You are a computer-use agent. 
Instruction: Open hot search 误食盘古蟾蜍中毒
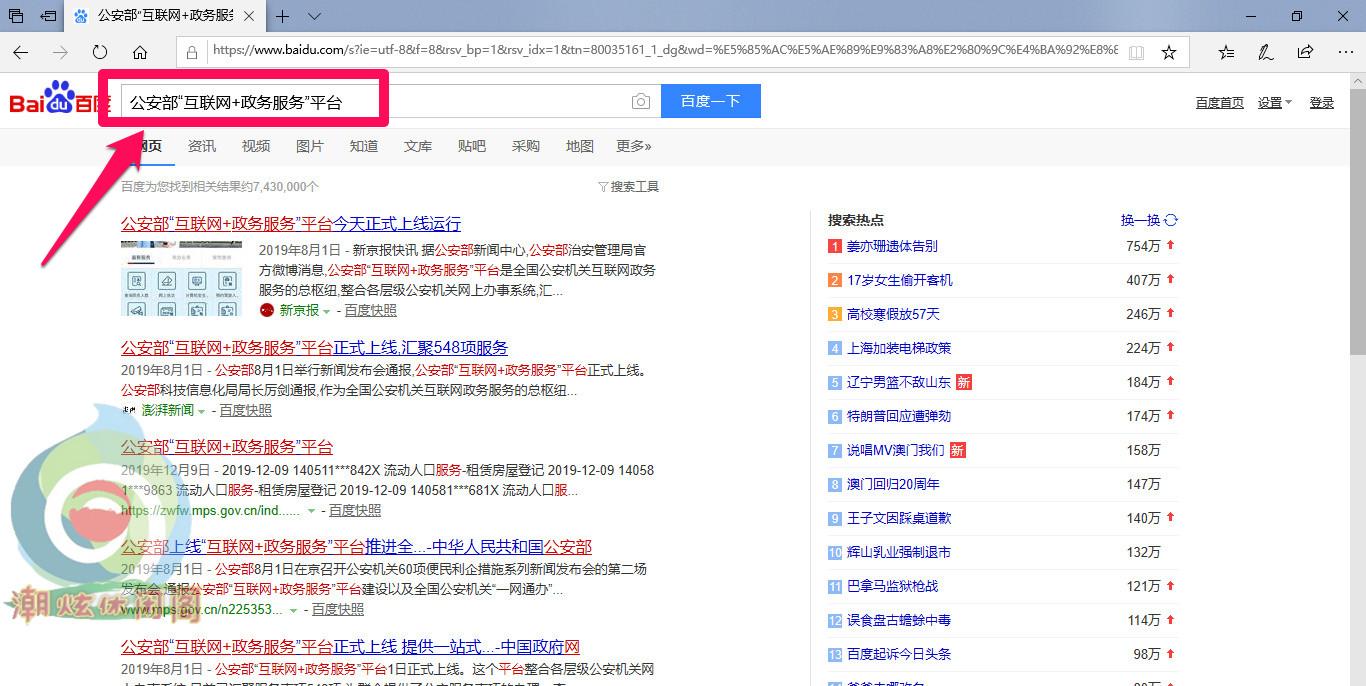point(899,620)
